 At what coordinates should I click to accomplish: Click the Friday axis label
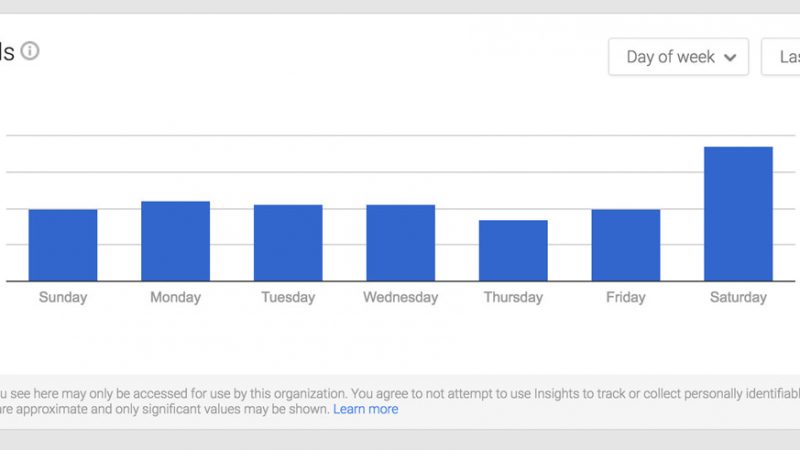626,297
